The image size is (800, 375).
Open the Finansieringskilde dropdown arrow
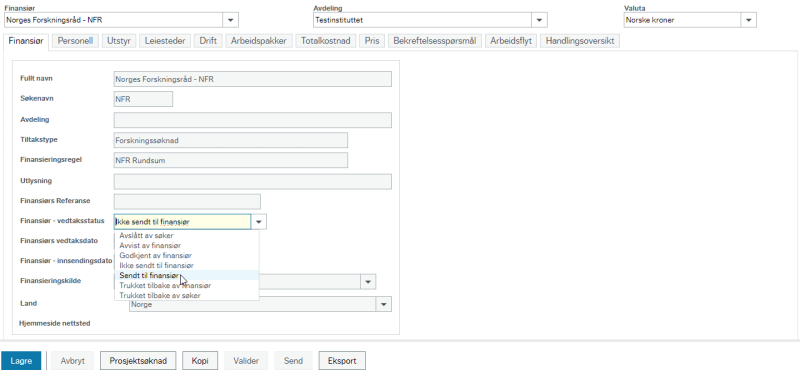point(368,282)
